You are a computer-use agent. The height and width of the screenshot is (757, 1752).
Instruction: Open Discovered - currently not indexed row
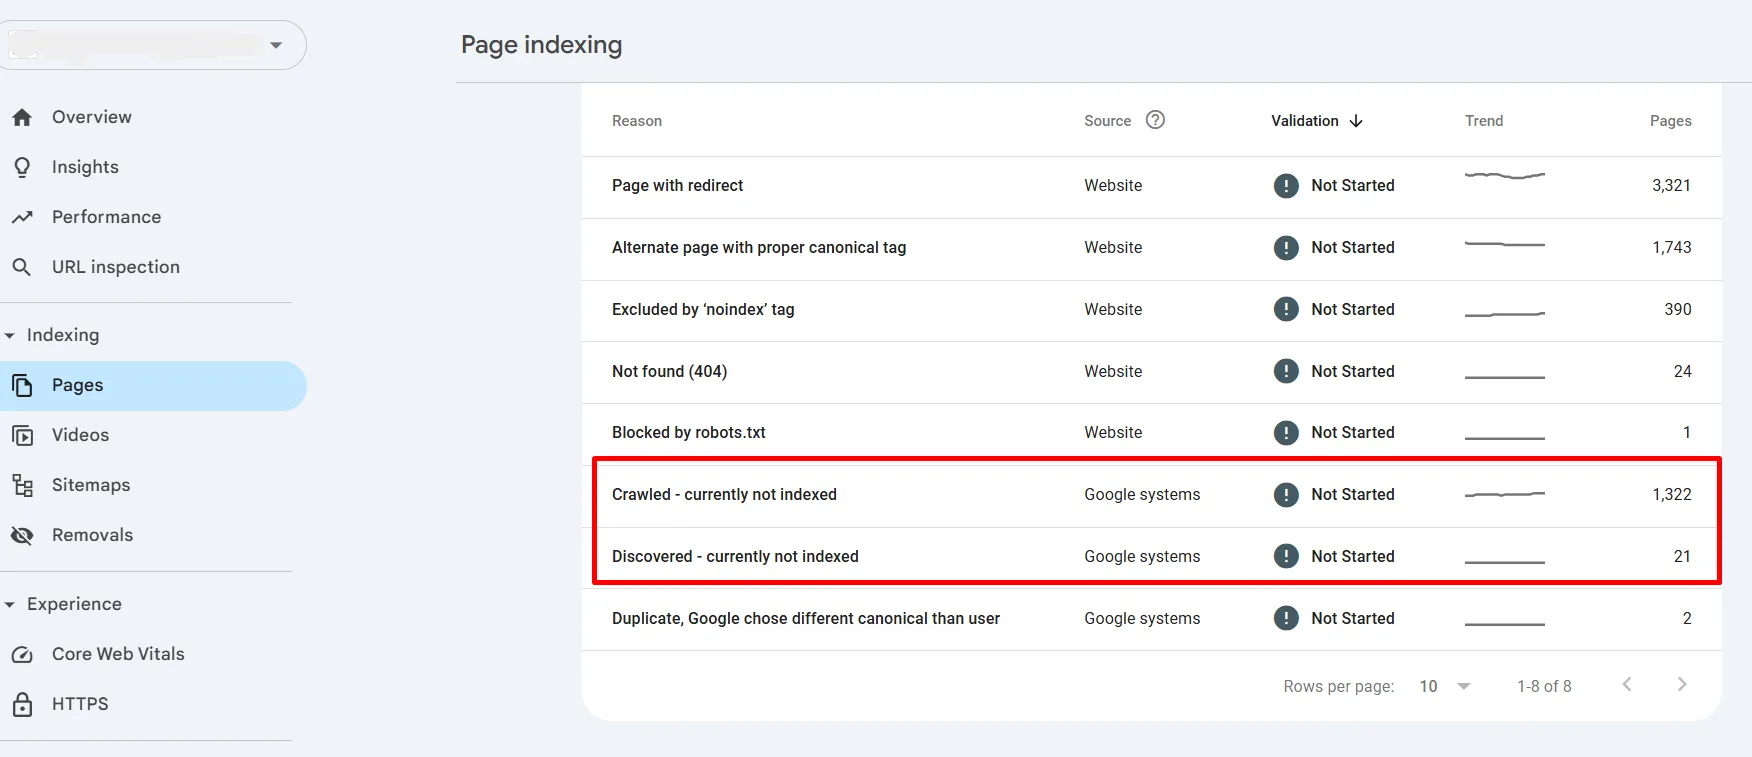(1151, 556)
